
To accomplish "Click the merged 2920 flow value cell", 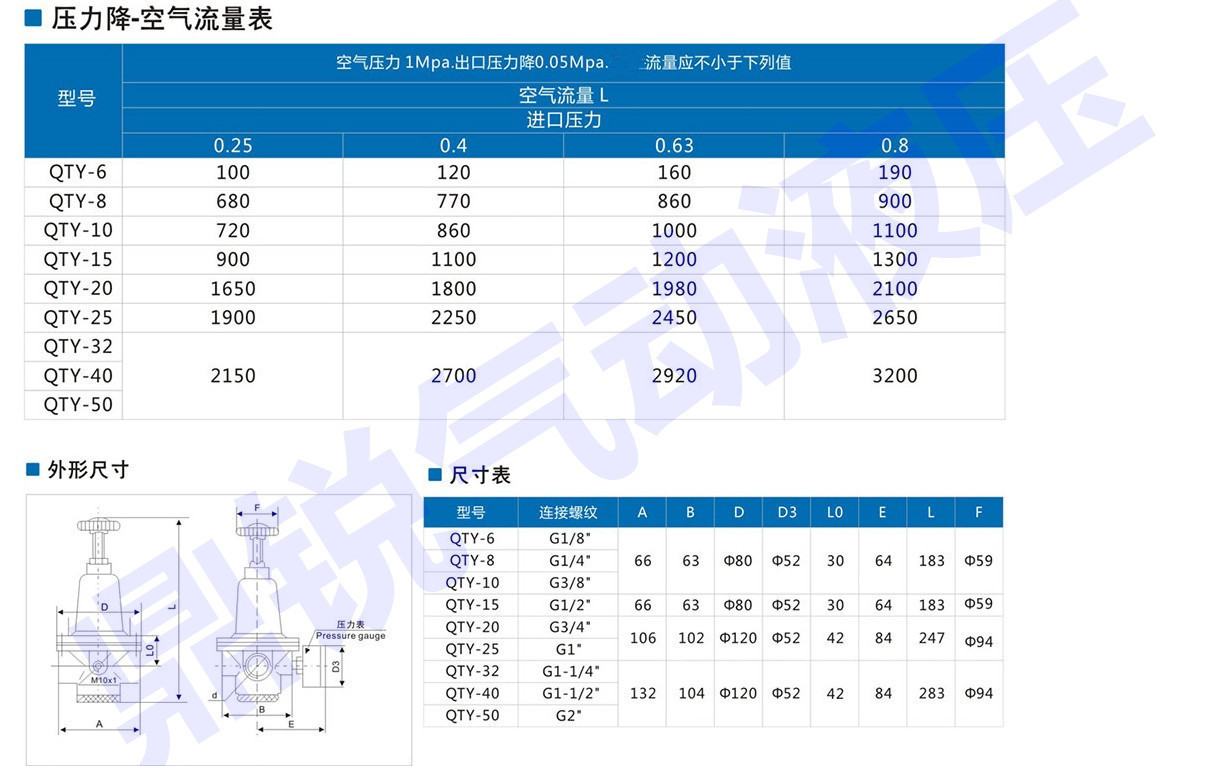I will 674,376.
